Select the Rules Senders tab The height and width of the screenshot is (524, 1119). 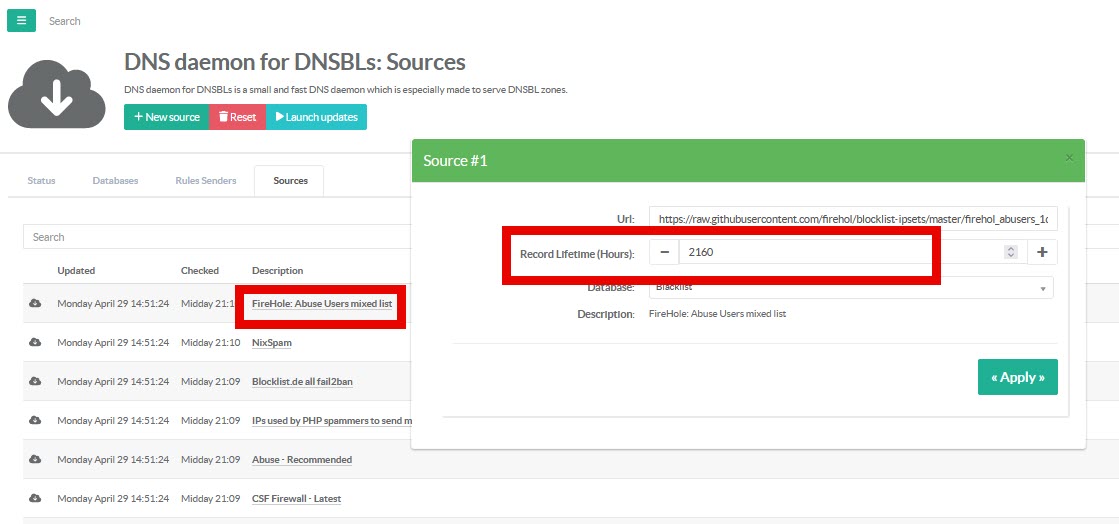[205, 181]
